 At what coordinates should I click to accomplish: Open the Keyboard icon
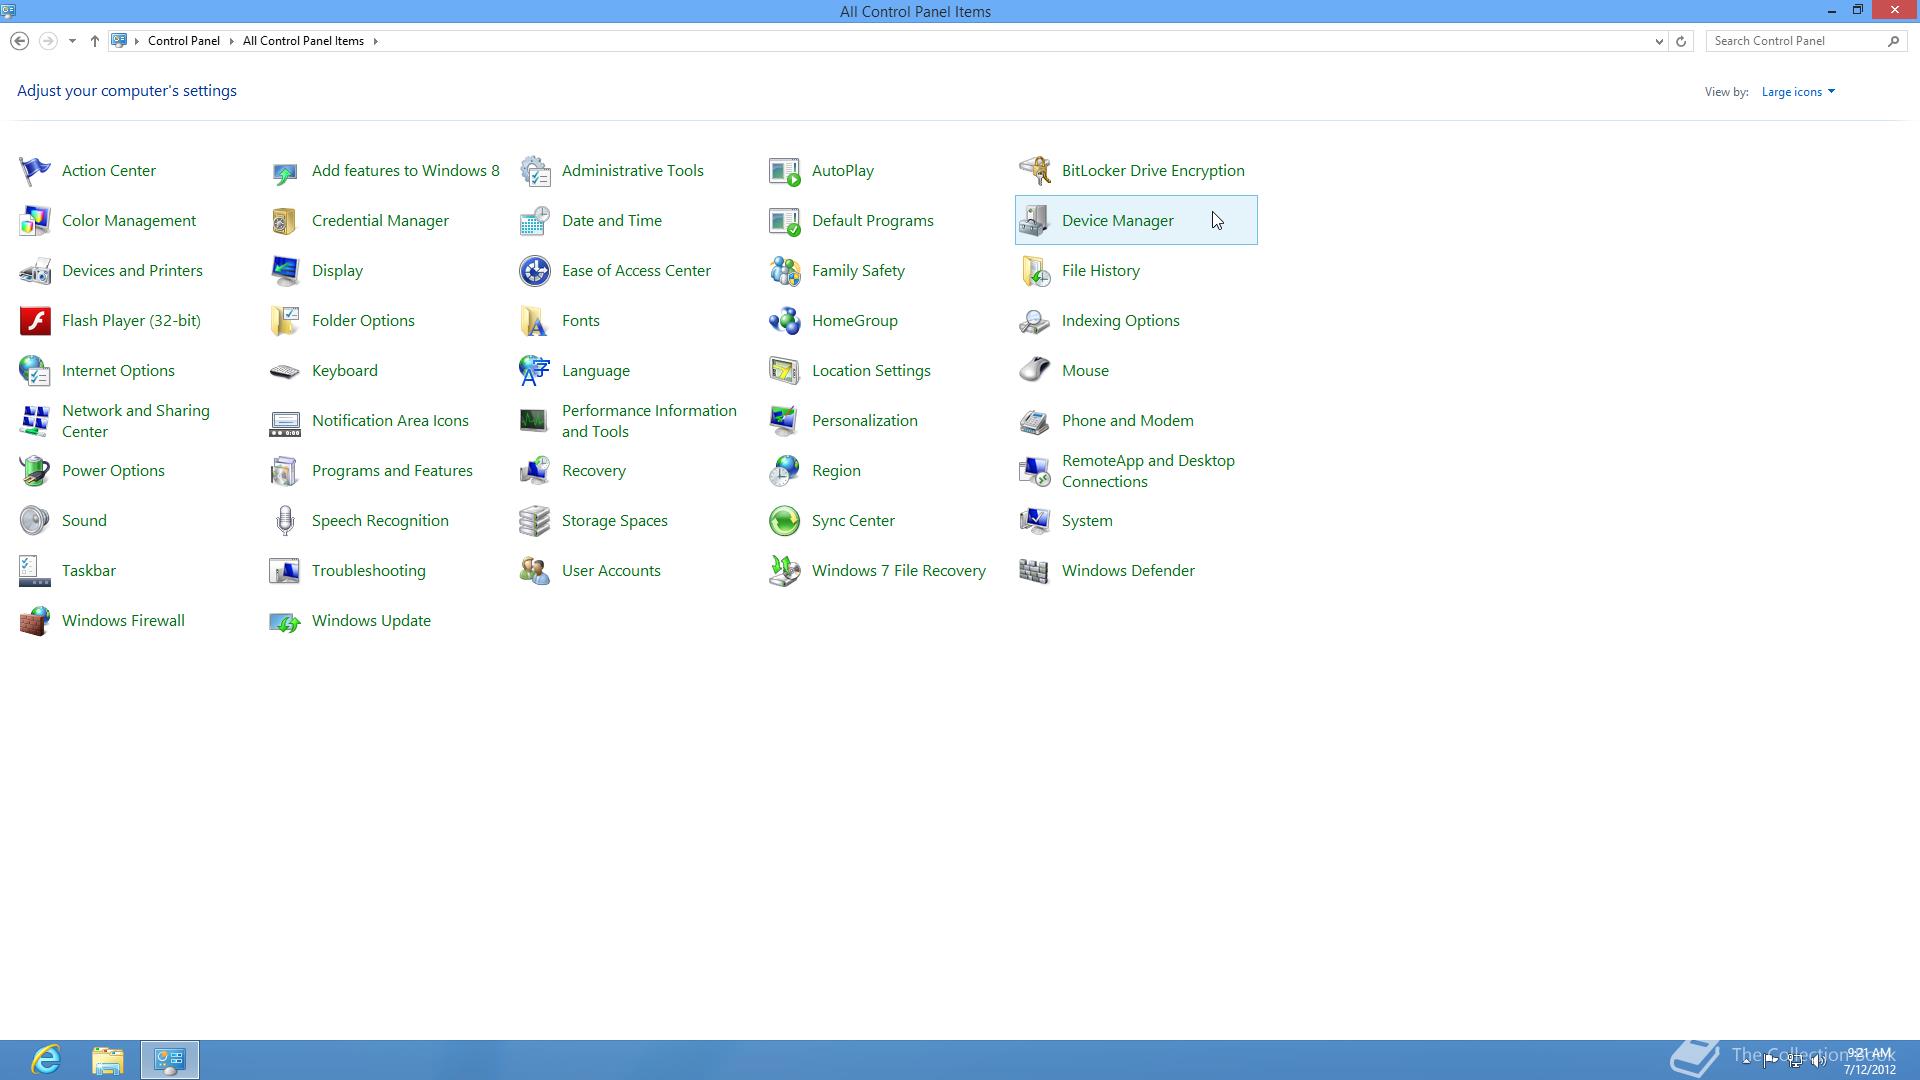[285, 371]
